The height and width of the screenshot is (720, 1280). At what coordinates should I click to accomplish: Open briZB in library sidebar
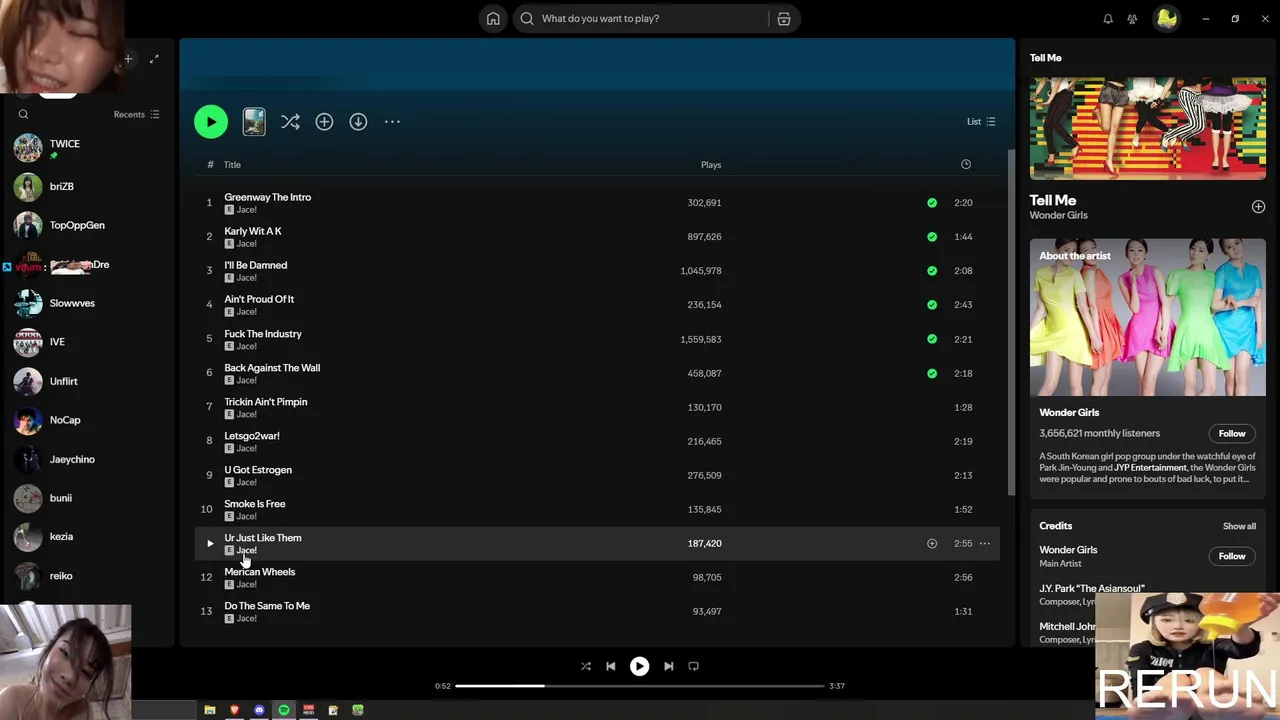click(87, 187)
